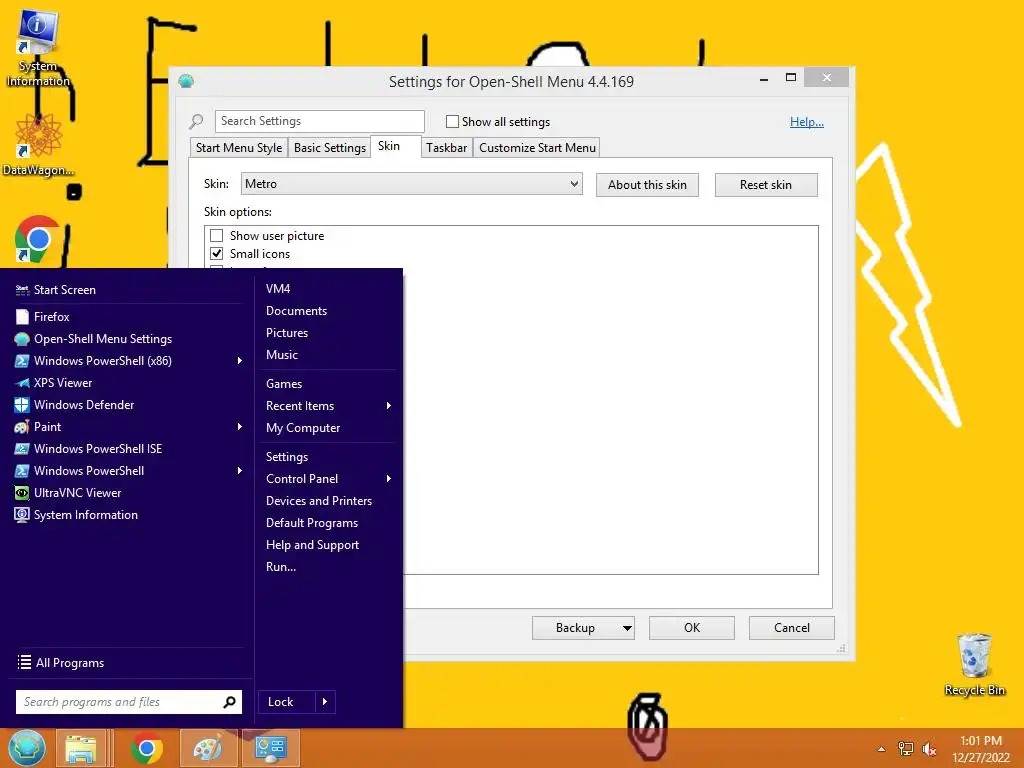Expand the Recent Items submenu arrow
This screenshot has width=1024, height=768.
tap(389, 406)
